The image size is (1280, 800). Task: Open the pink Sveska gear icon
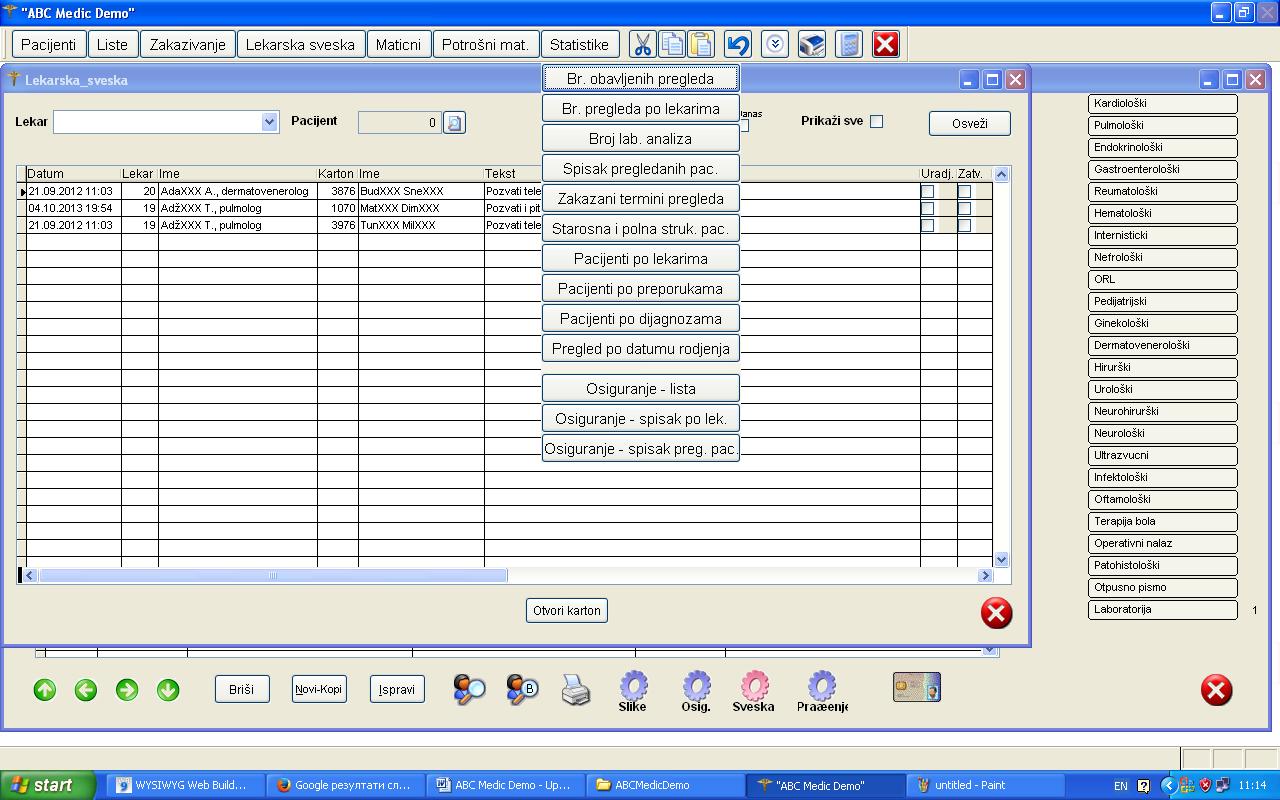tap(753, 686)
